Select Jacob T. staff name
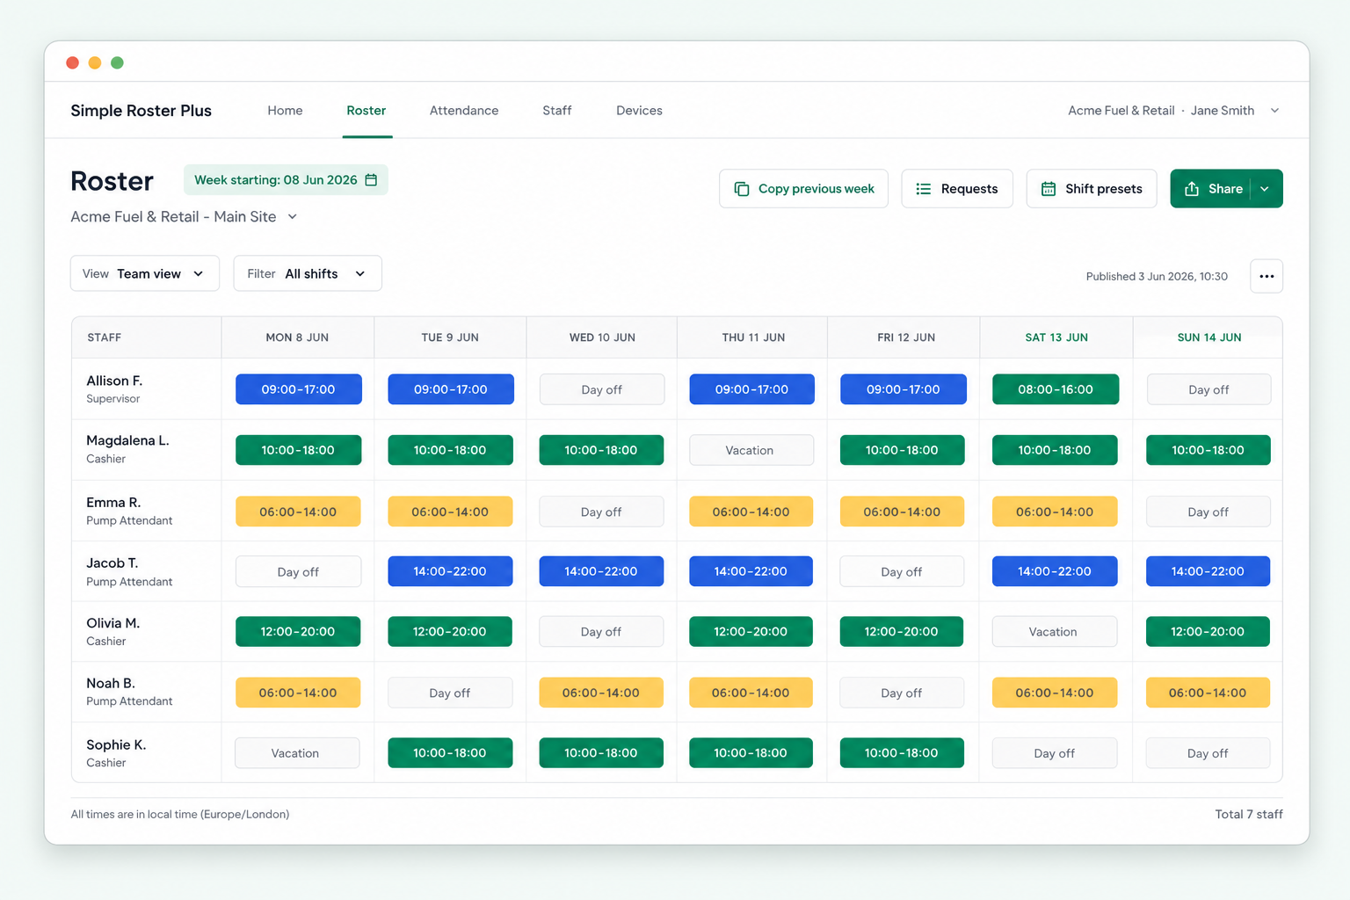1350x900 pixels. [112, 563]
